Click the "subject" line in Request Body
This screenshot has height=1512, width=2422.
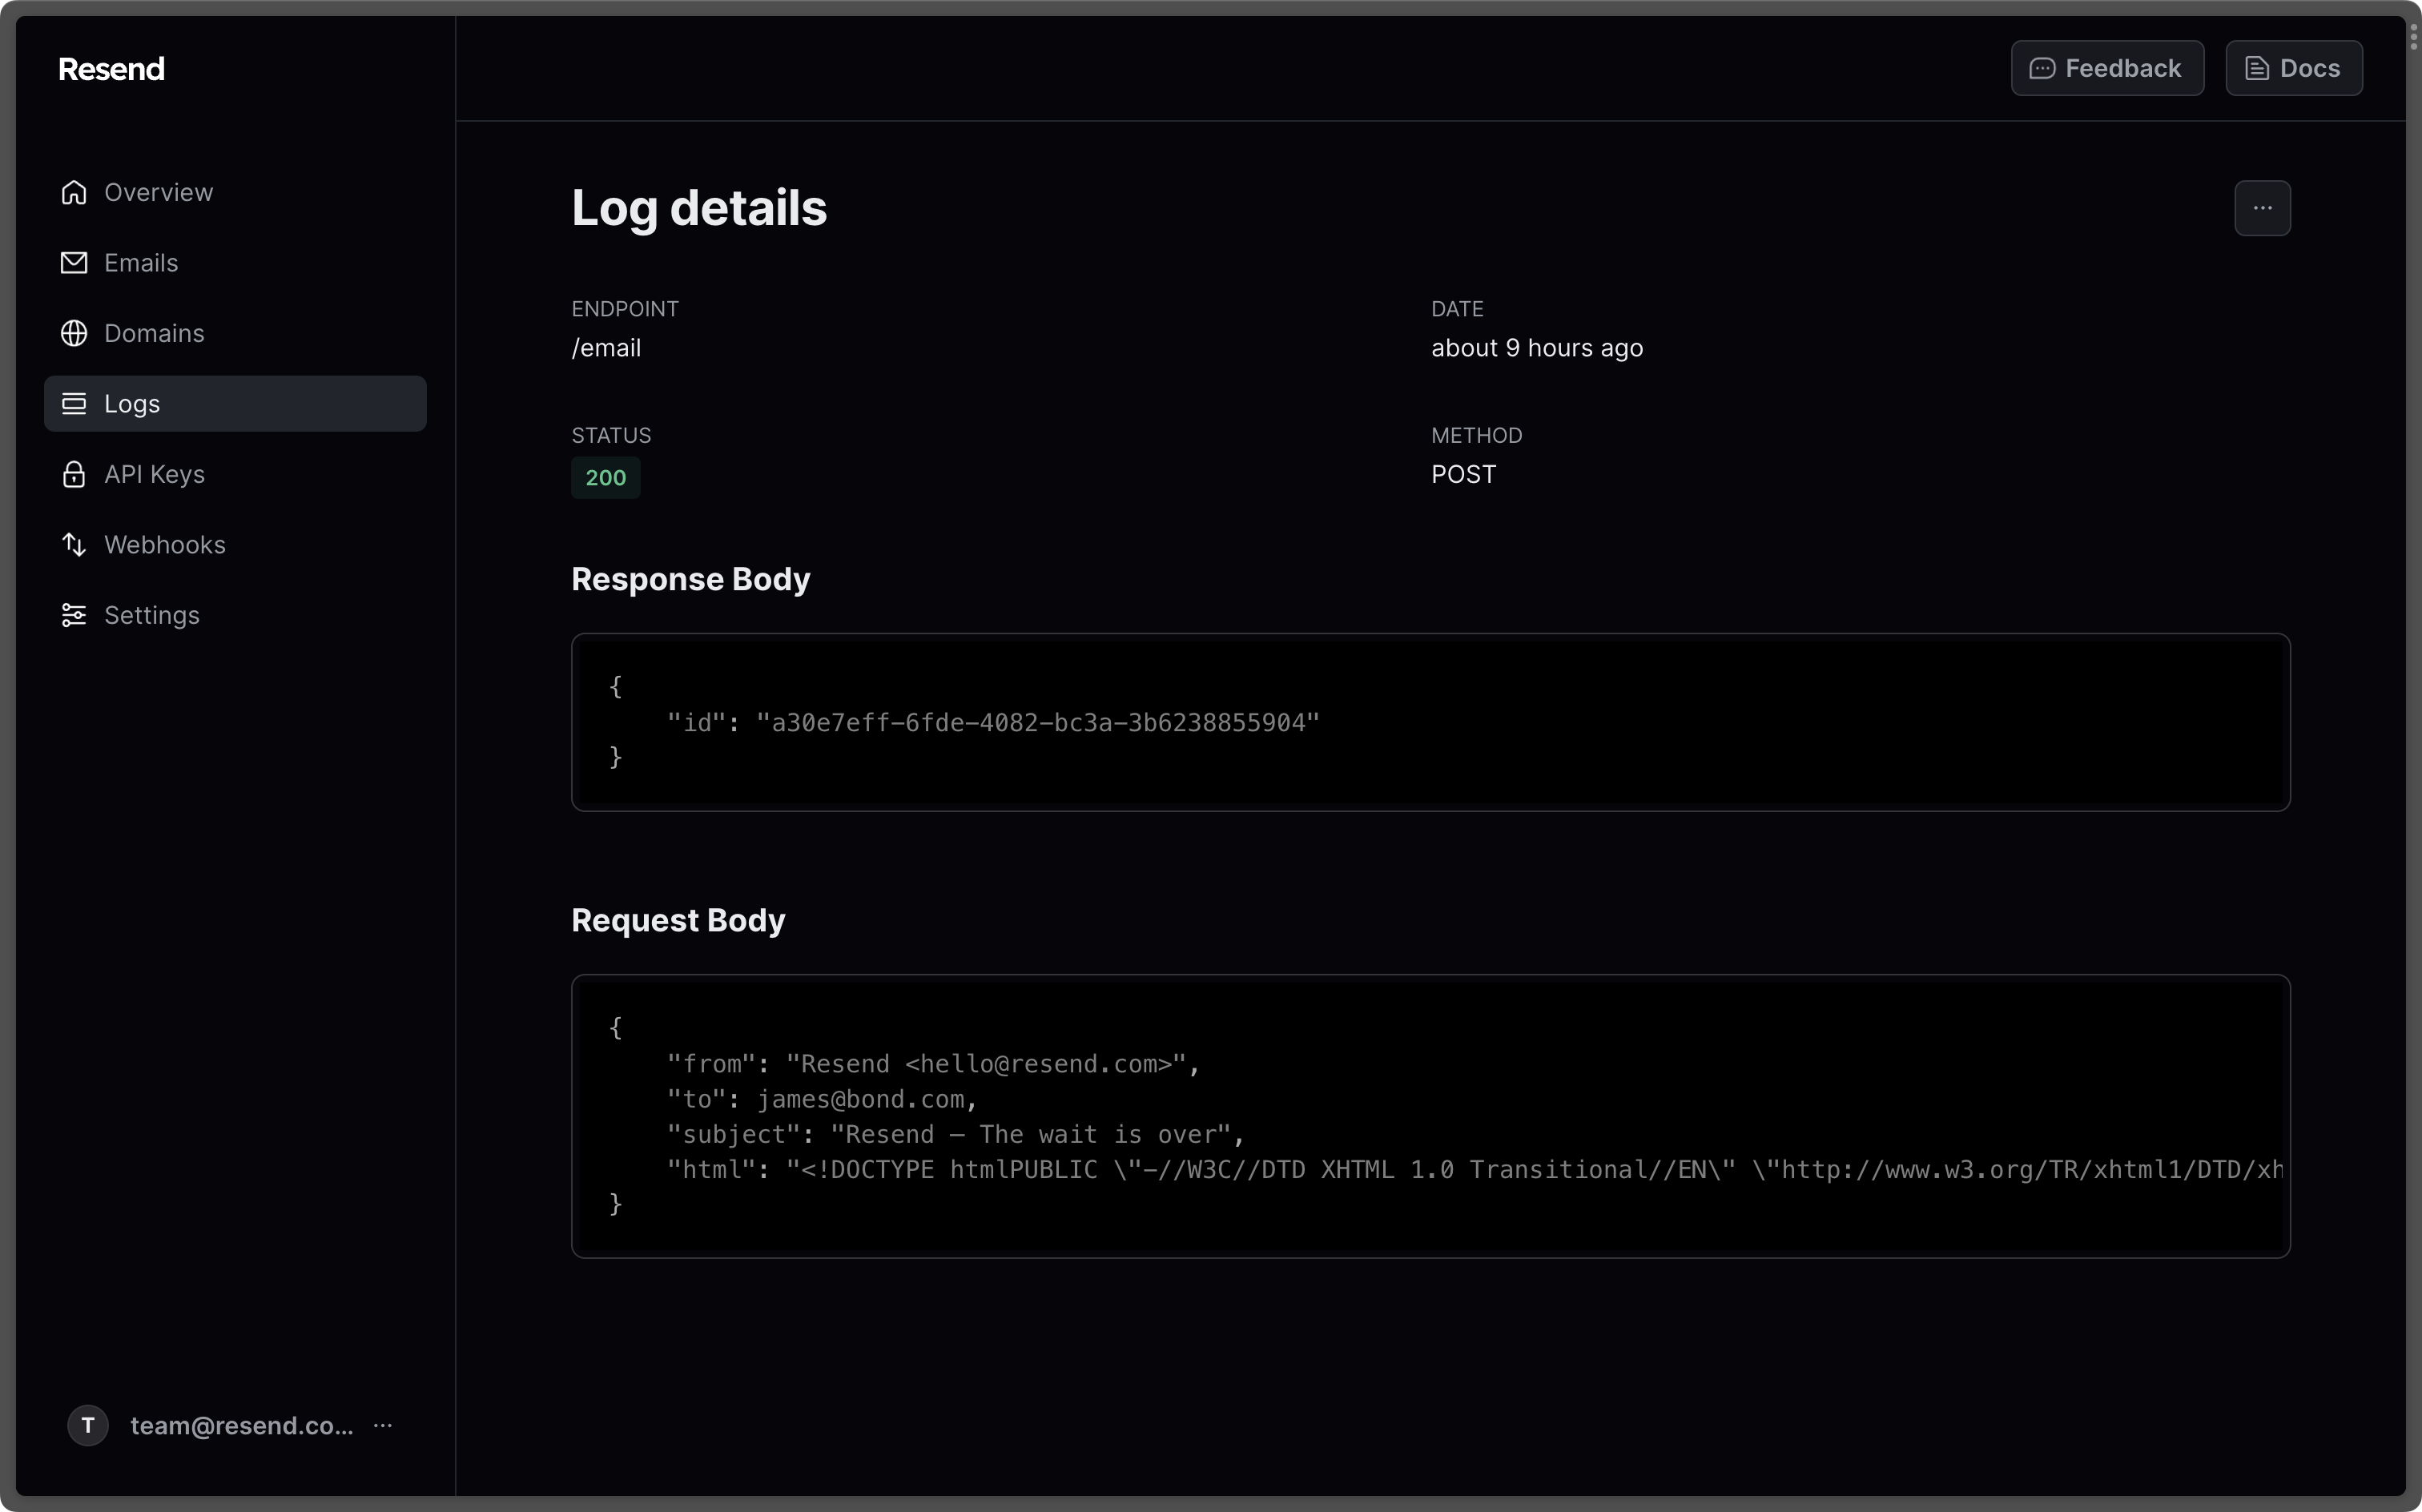(955, 1134)
